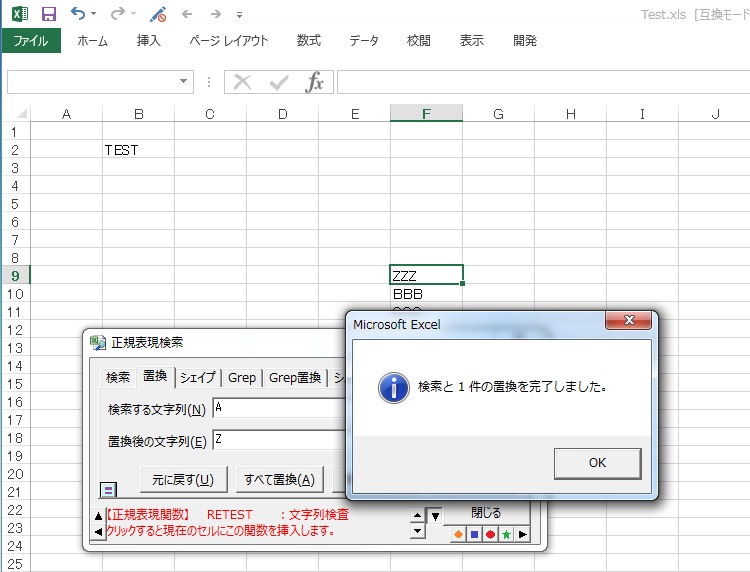Open the Name Box dropdown
This screenshot has height=572, width=750.
tap(184, 82)
